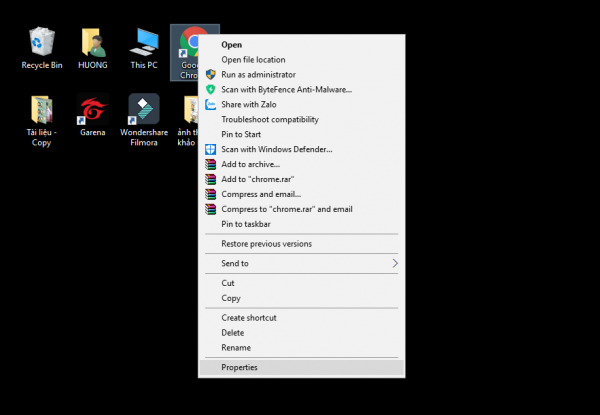Viewport: 600px width, 415px height.
Task: Choose Share with Zalo
Action: [x=302, y=104]
